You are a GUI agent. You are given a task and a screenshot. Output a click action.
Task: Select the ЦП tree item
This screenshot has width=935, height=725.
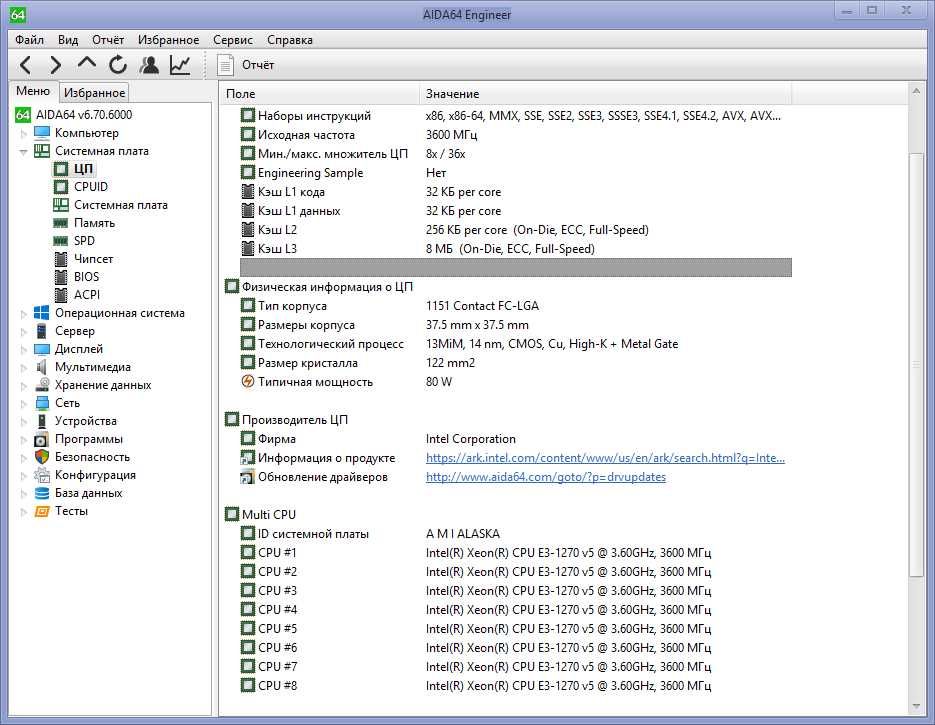click(75, 169)
